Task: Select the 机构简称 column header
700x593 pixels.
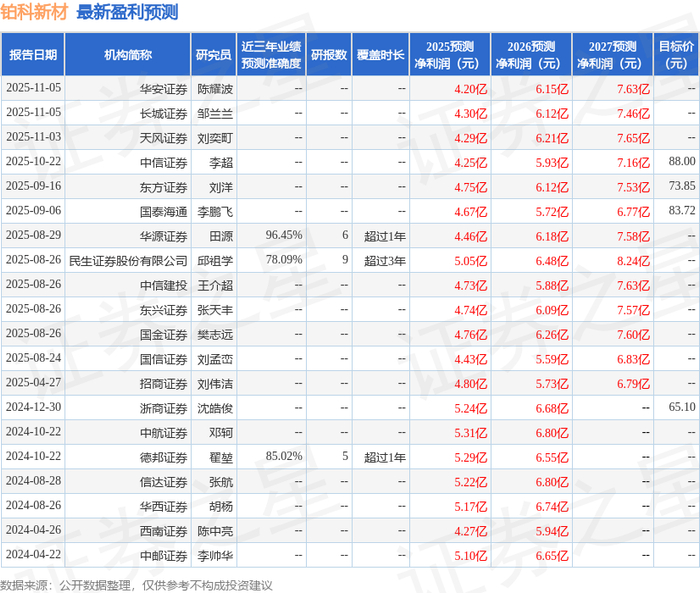Action: click(128, 54)
